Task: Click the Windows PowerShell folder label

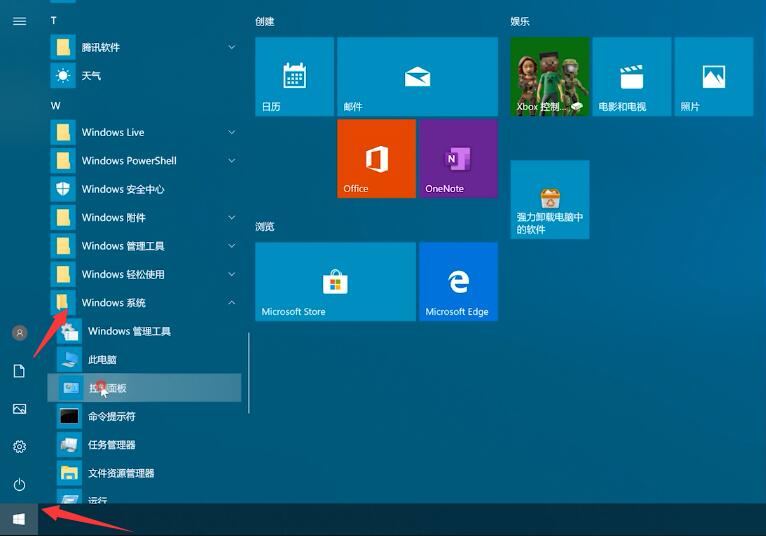Action: pos(129,161)
